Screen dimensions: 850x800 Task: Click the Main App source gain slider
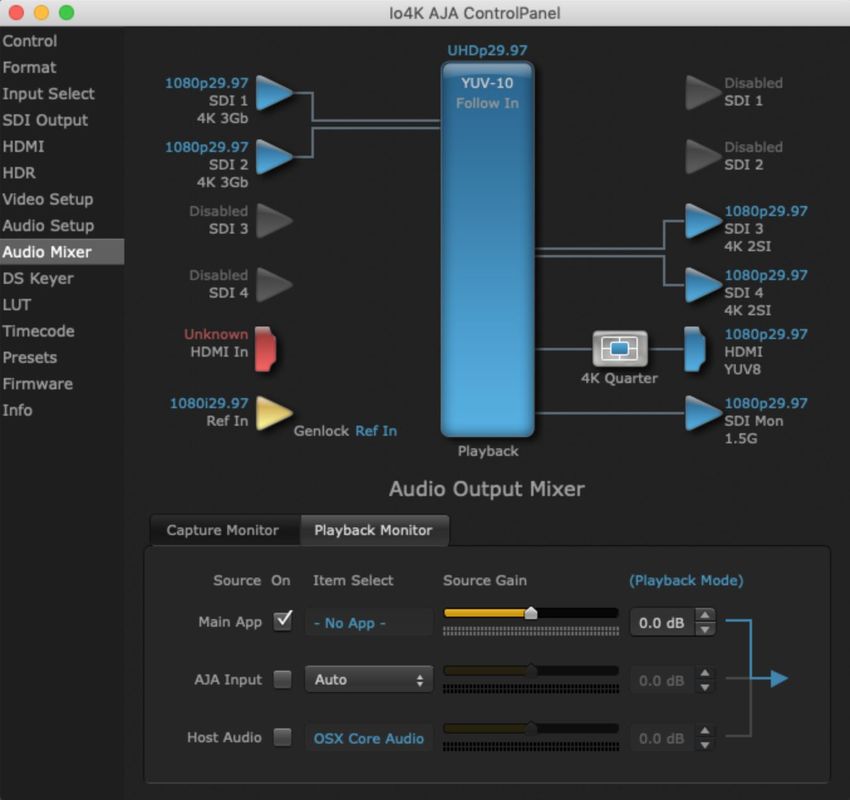click(531, 613)
